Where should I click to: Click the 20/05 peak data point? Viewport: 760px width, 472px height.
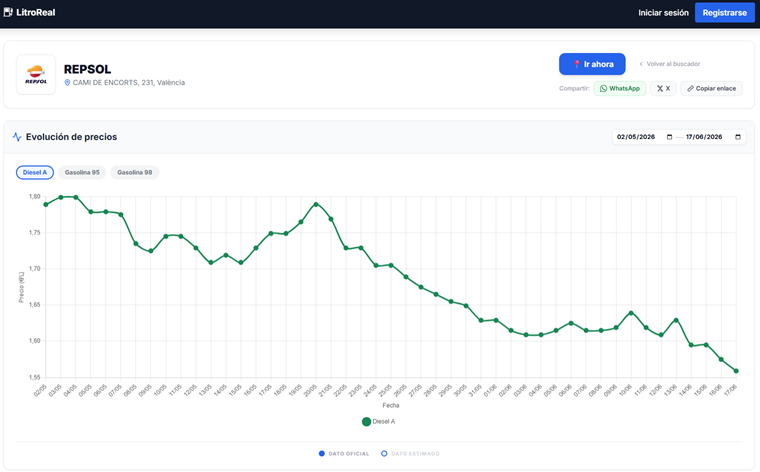[316, 205]
